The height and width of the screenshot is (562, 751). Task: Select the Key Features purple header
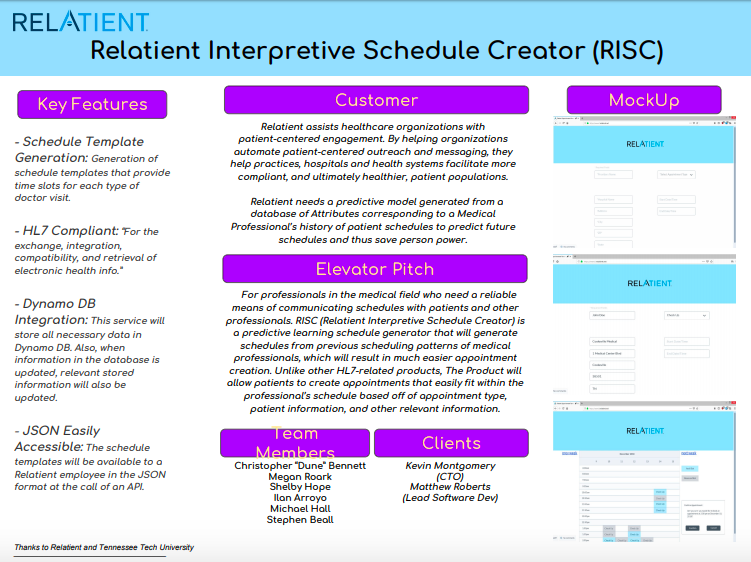[x=92, y=104]
